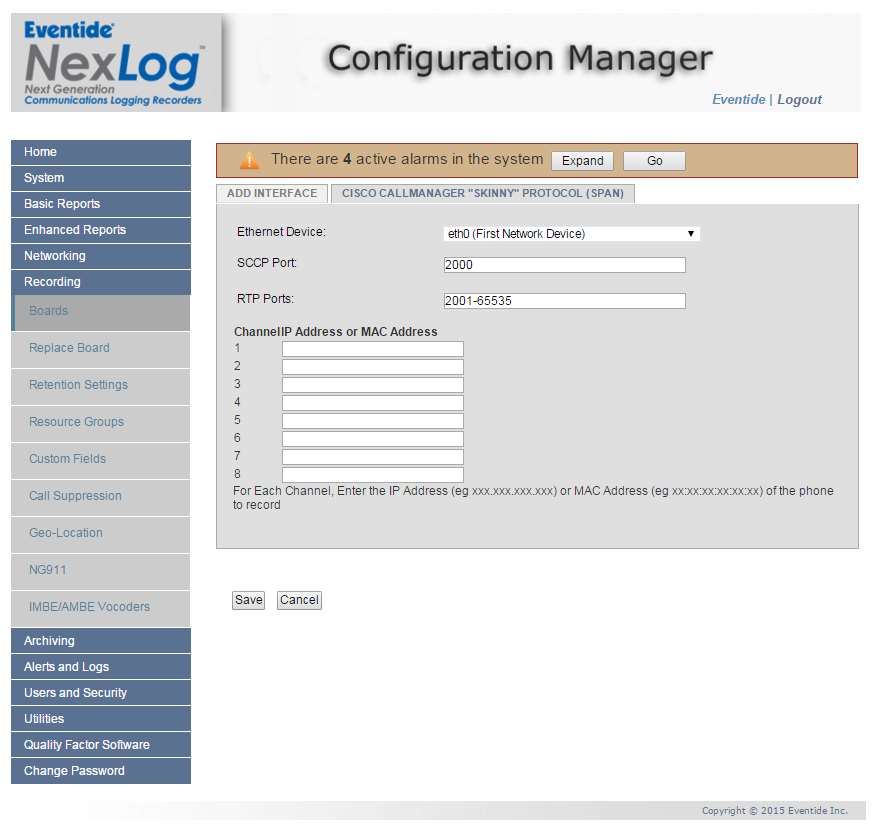This screenshot has width=875, height=827.
Task: Log out via the Logout link
Action: pyautogui.click(x=799, y=99)
